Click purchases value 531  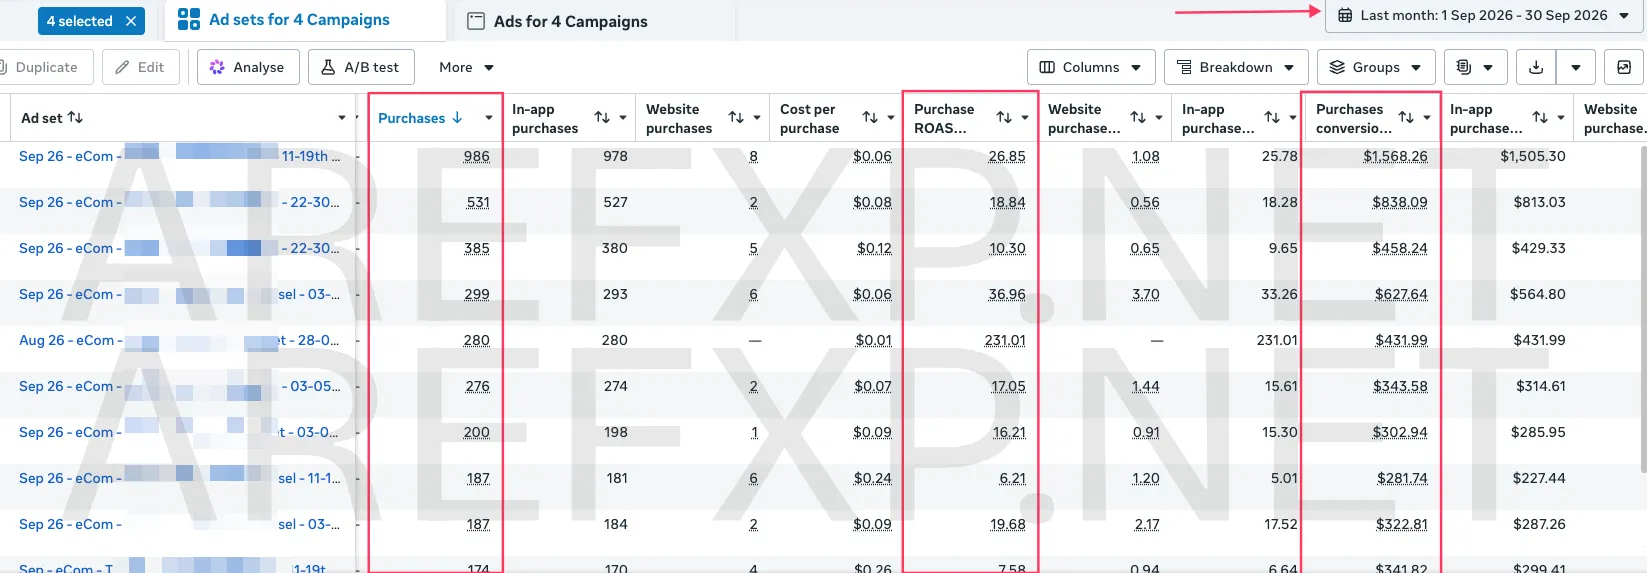[478, 202]
